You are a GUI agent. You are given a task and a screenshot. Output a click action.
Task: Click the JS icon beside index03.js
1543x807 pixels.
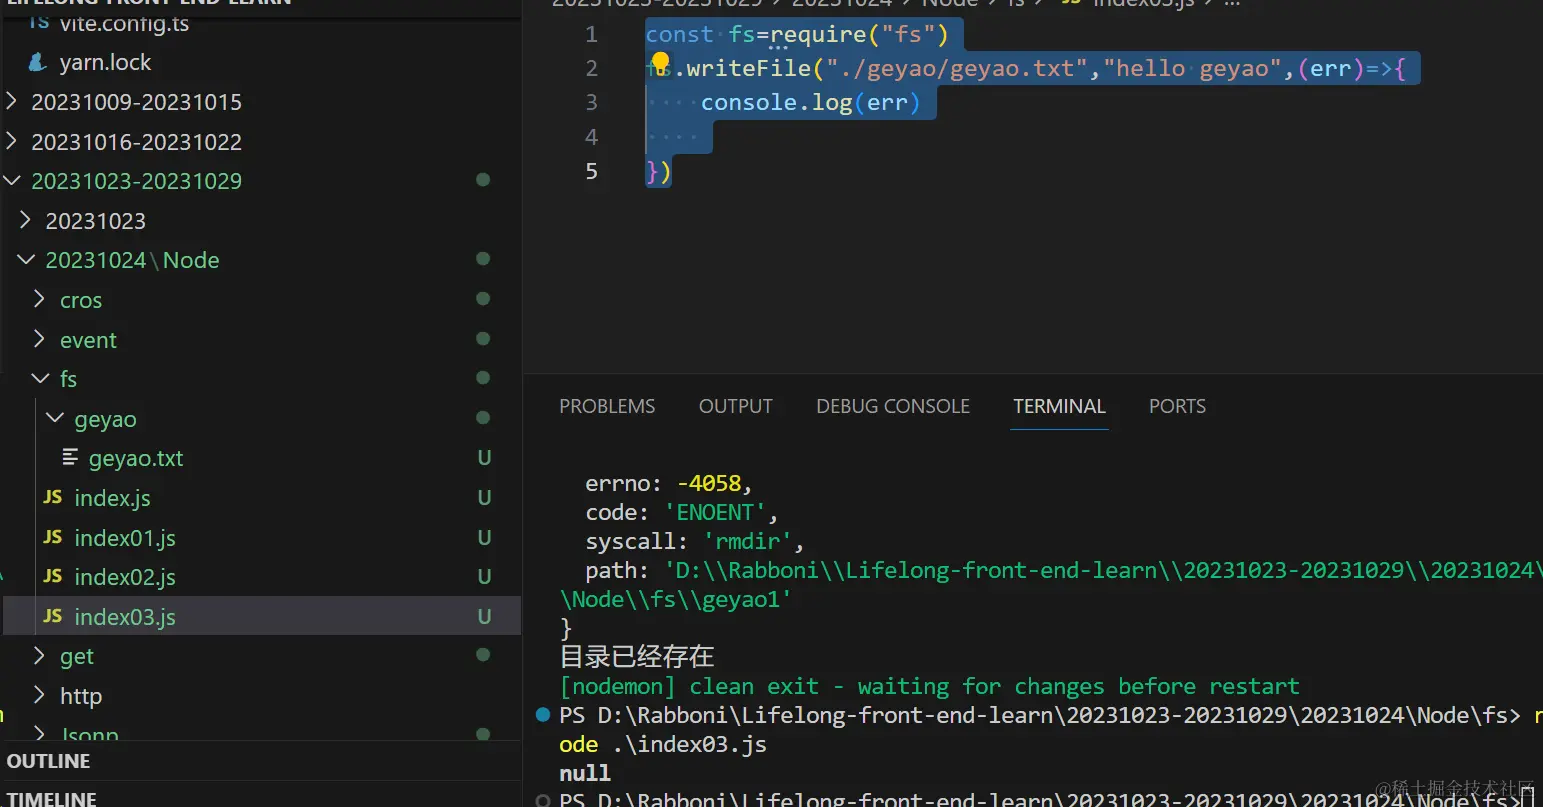53,616
